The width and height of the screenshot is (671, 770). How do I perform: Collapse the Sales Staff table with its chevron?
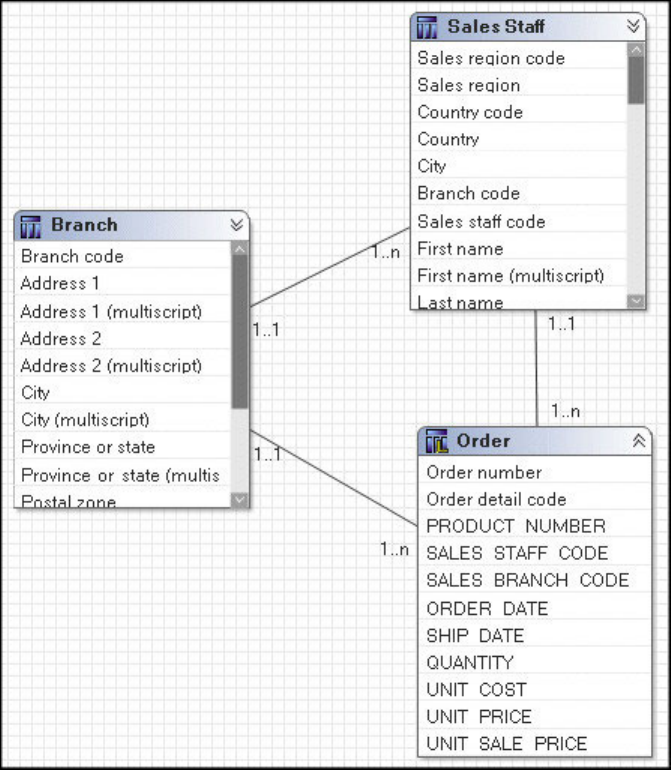point(633,27)
